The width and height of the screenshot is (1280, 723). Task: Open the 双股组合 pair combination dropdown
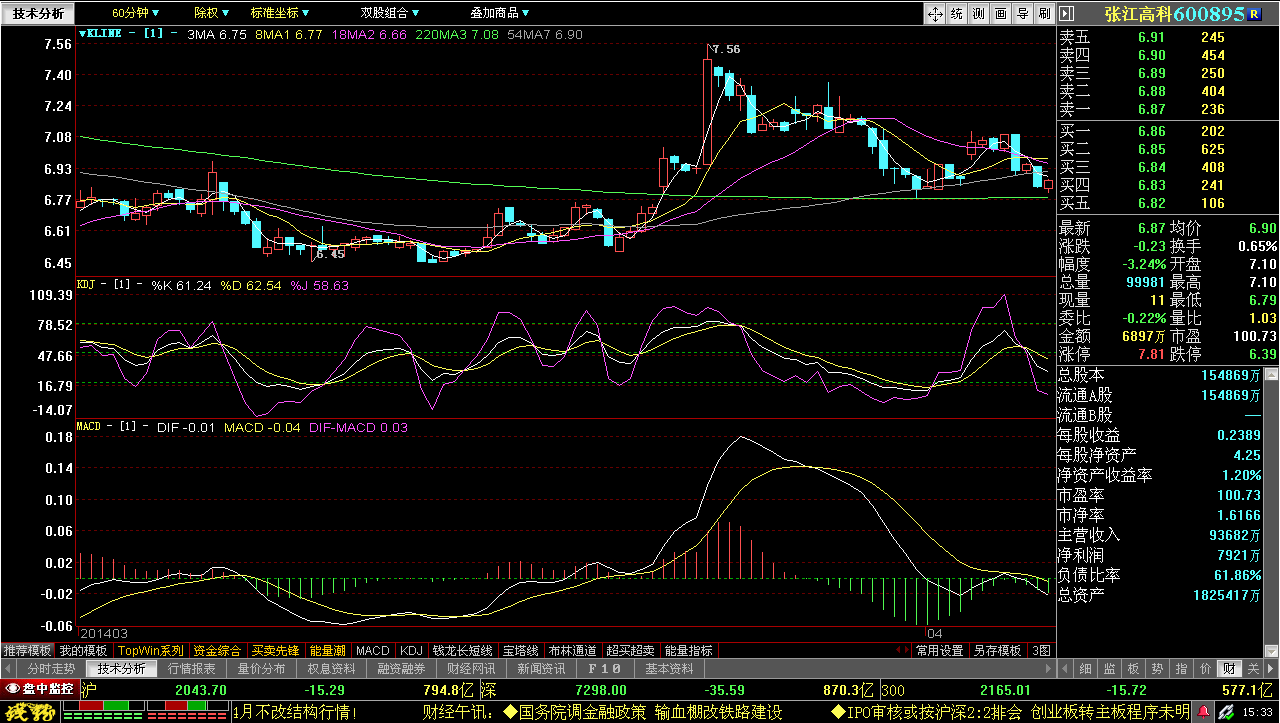391,13
